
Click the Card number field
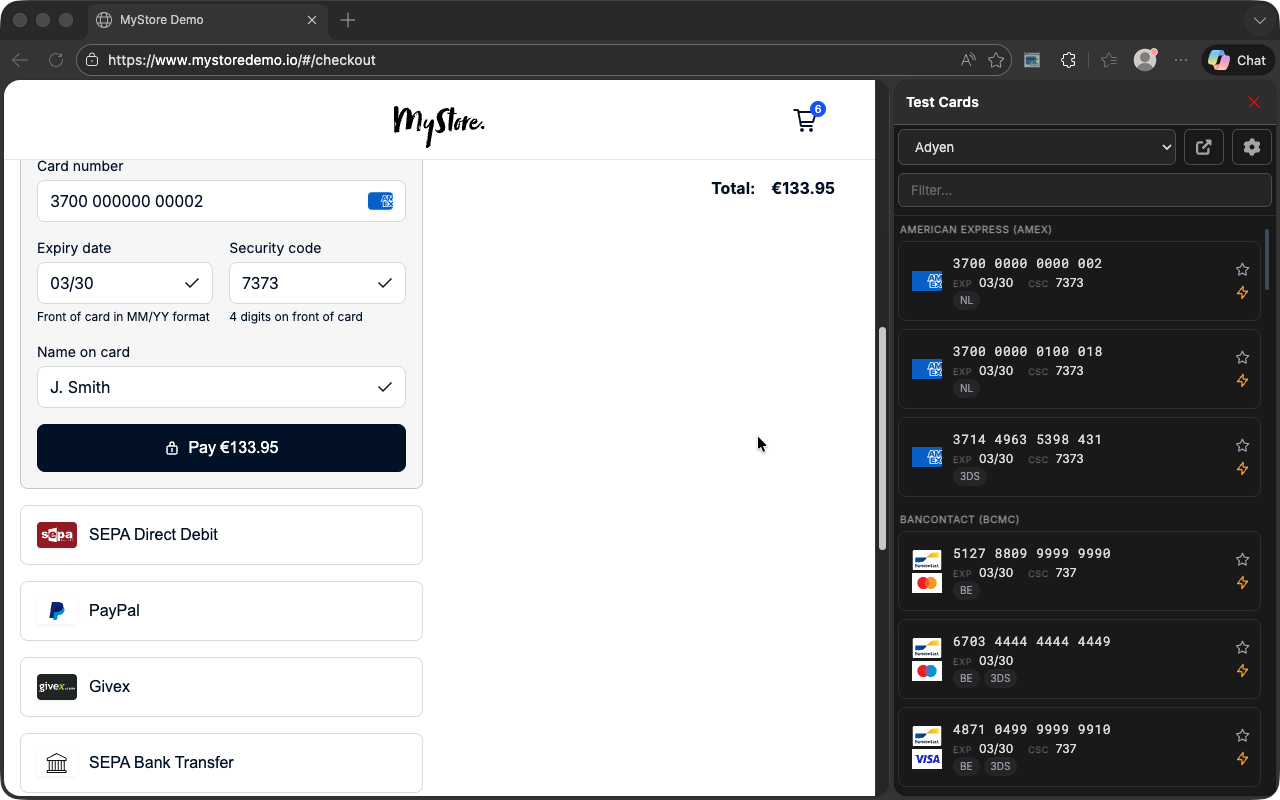pyautogui.click(x=221, y=201)
